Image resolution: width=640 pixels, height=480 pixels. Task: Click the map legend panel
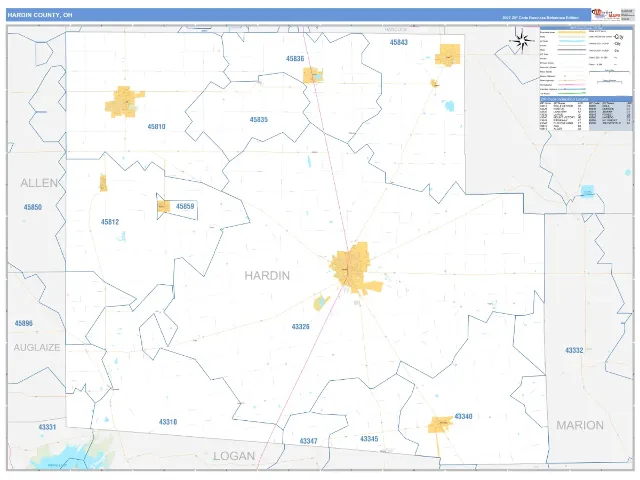coord(586,61)
